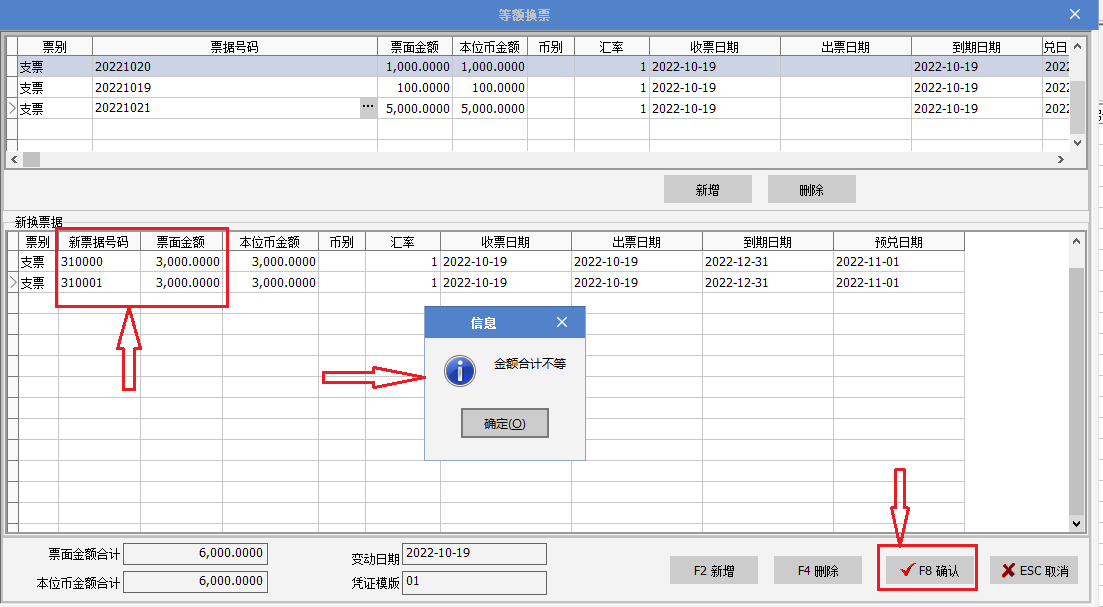The image size is (1103, 607).
Task: Click 出票日期 2022-10-19 in row 310000
Action: coord(637,262)
